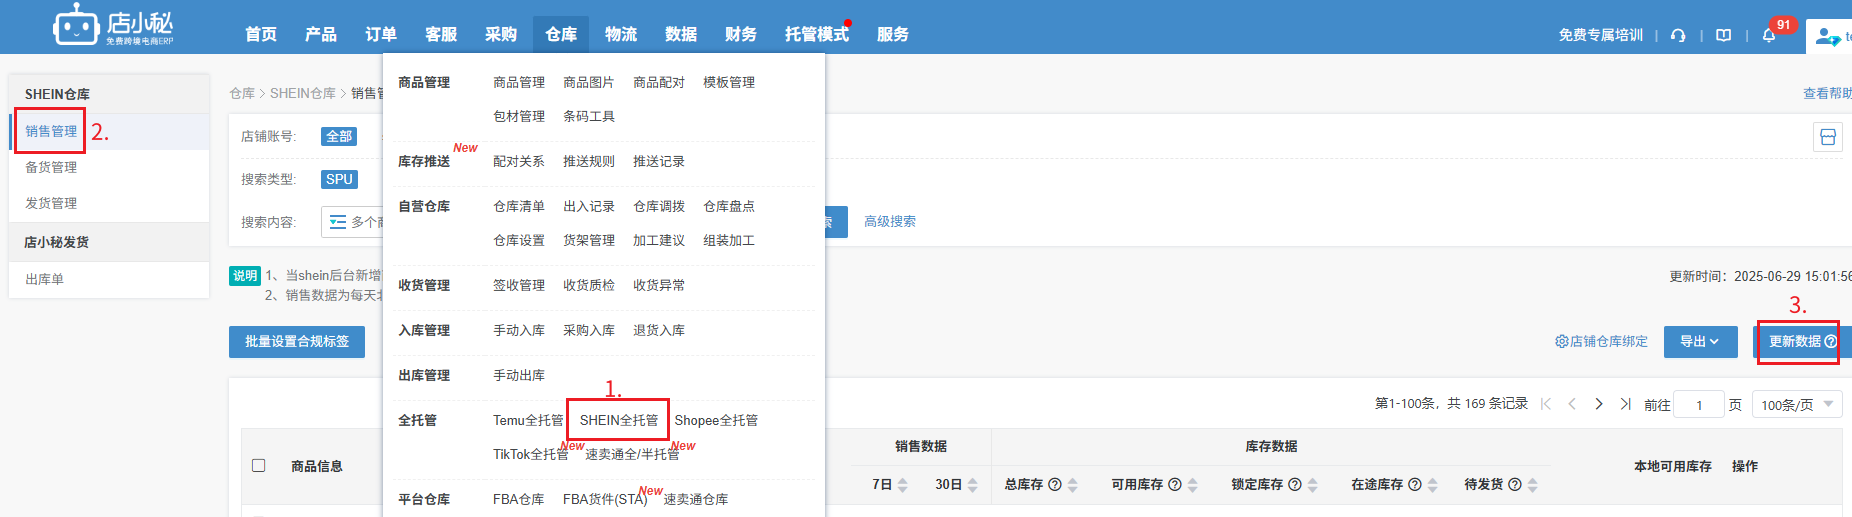Open 产品 in the top navigation
Image resolution: width=1852 pixels, height=517 pixels.
pos(321,35)
